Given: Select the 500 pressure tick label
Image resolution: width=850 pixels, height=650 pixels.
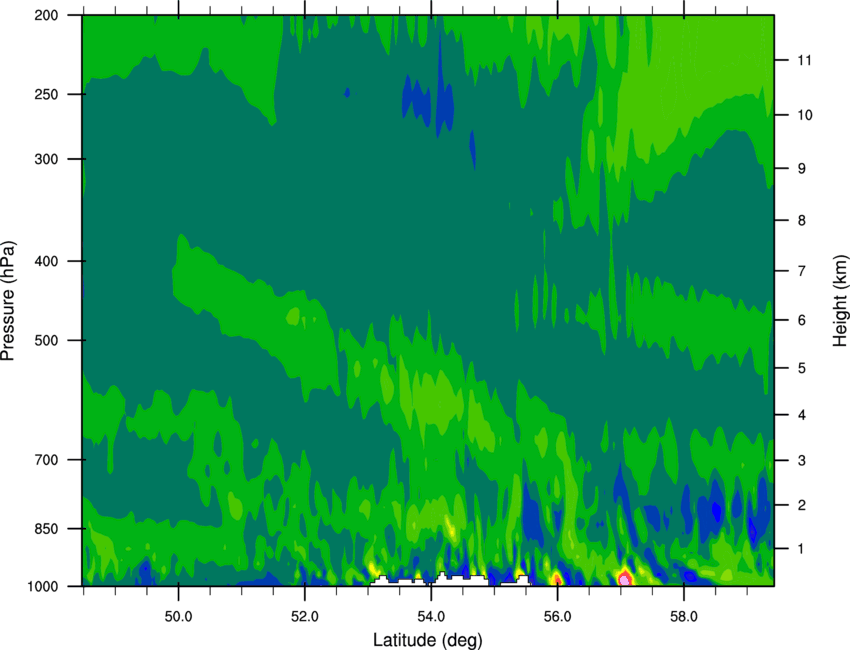Looking at the screenshot, I should click(x=46, y=340).
